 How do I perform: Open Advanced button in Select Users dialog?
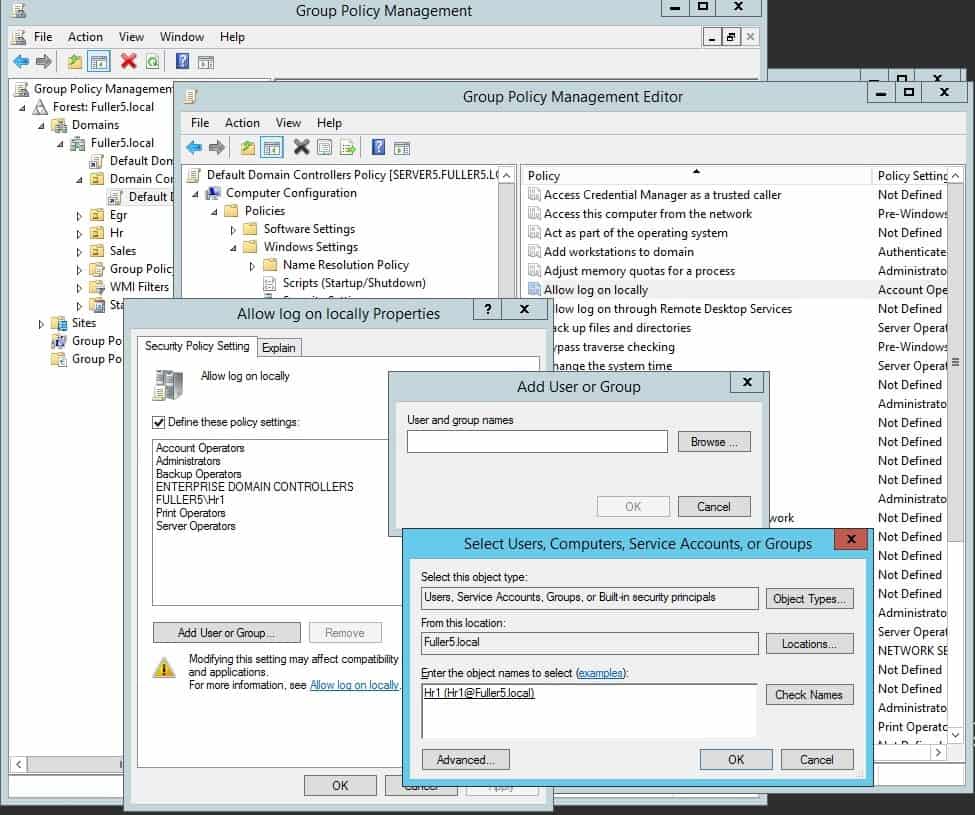point(466,760)
